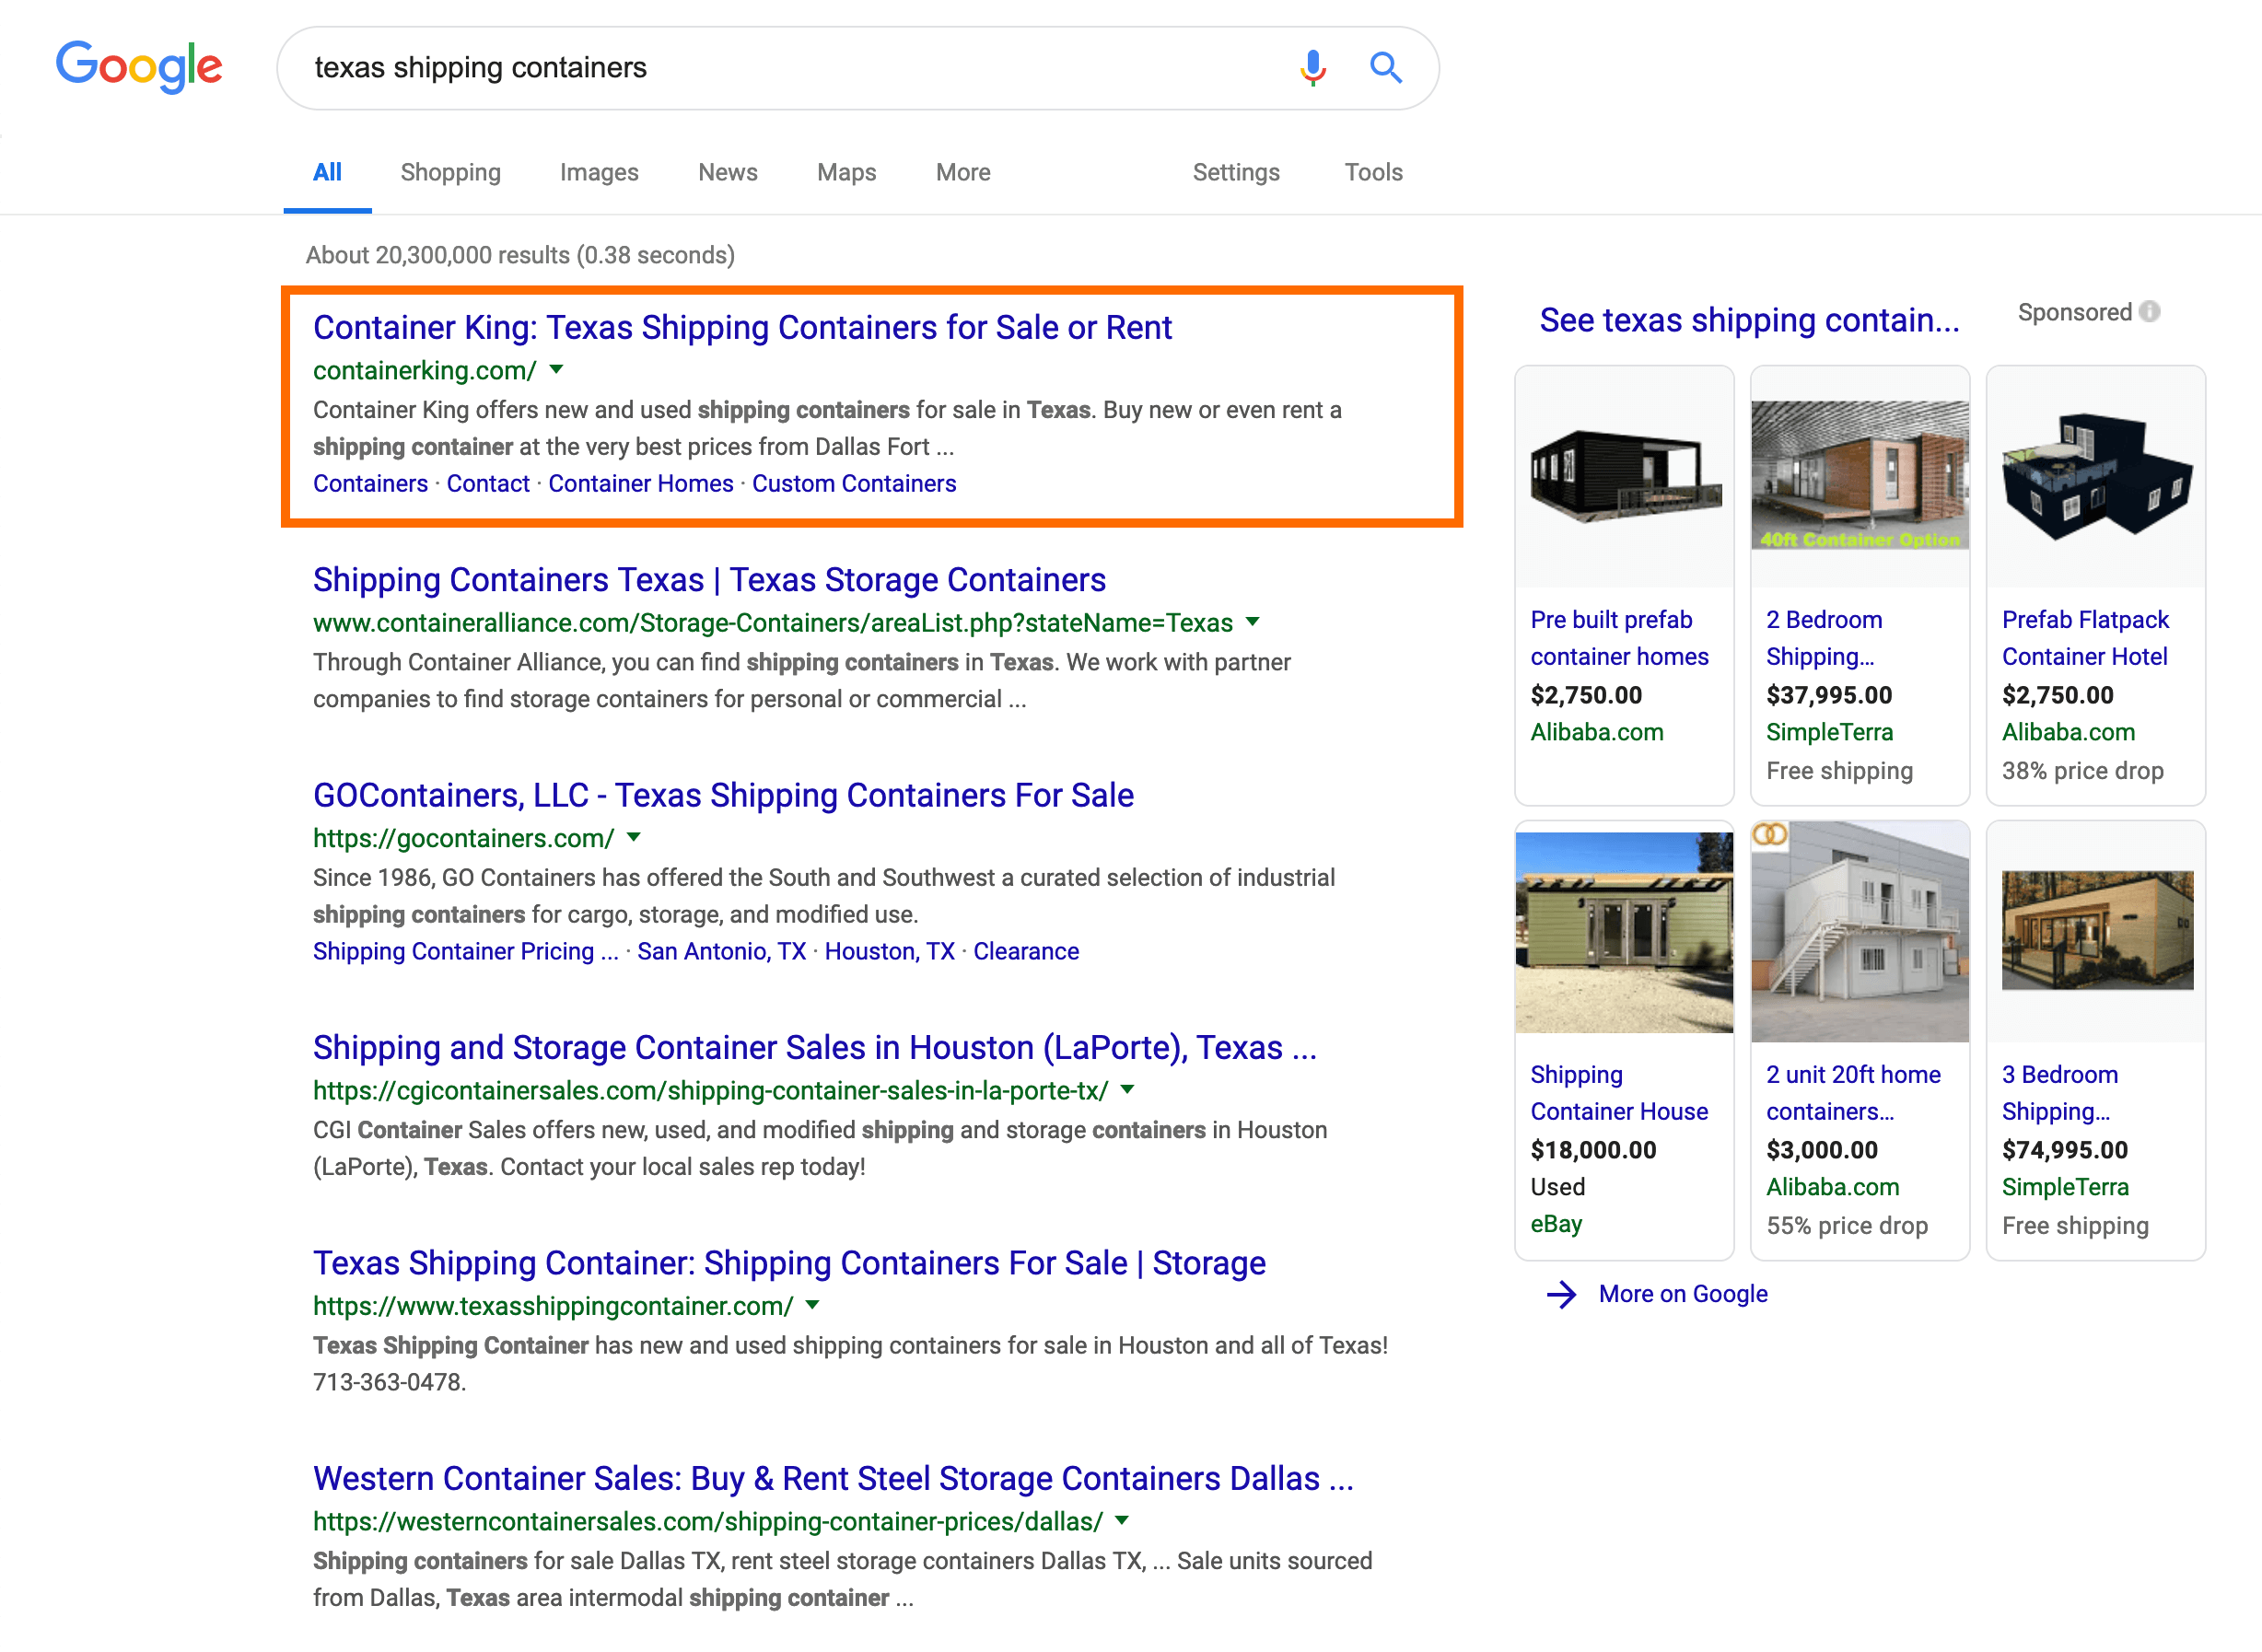Screen dimensions: 2262x1652
Task: Open Shipping and Storage Container Sales in Houston result
Action: click(x=814, y=1047)
